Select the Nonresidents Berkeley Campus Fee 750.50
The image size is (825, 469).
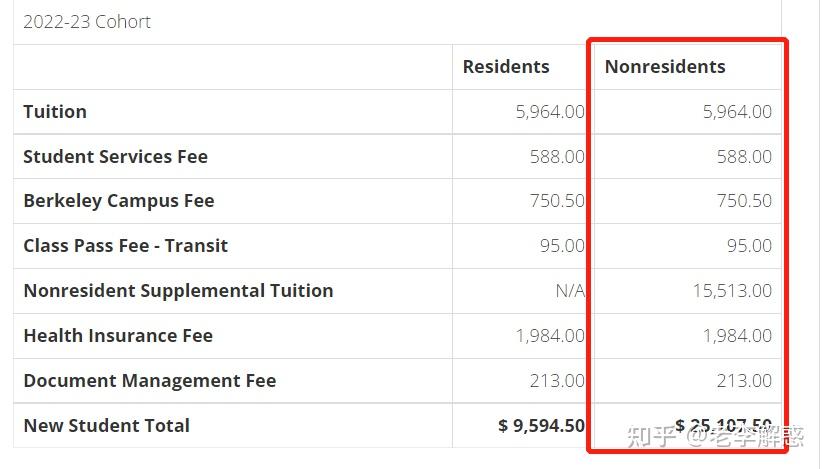(x=744, y=201)
